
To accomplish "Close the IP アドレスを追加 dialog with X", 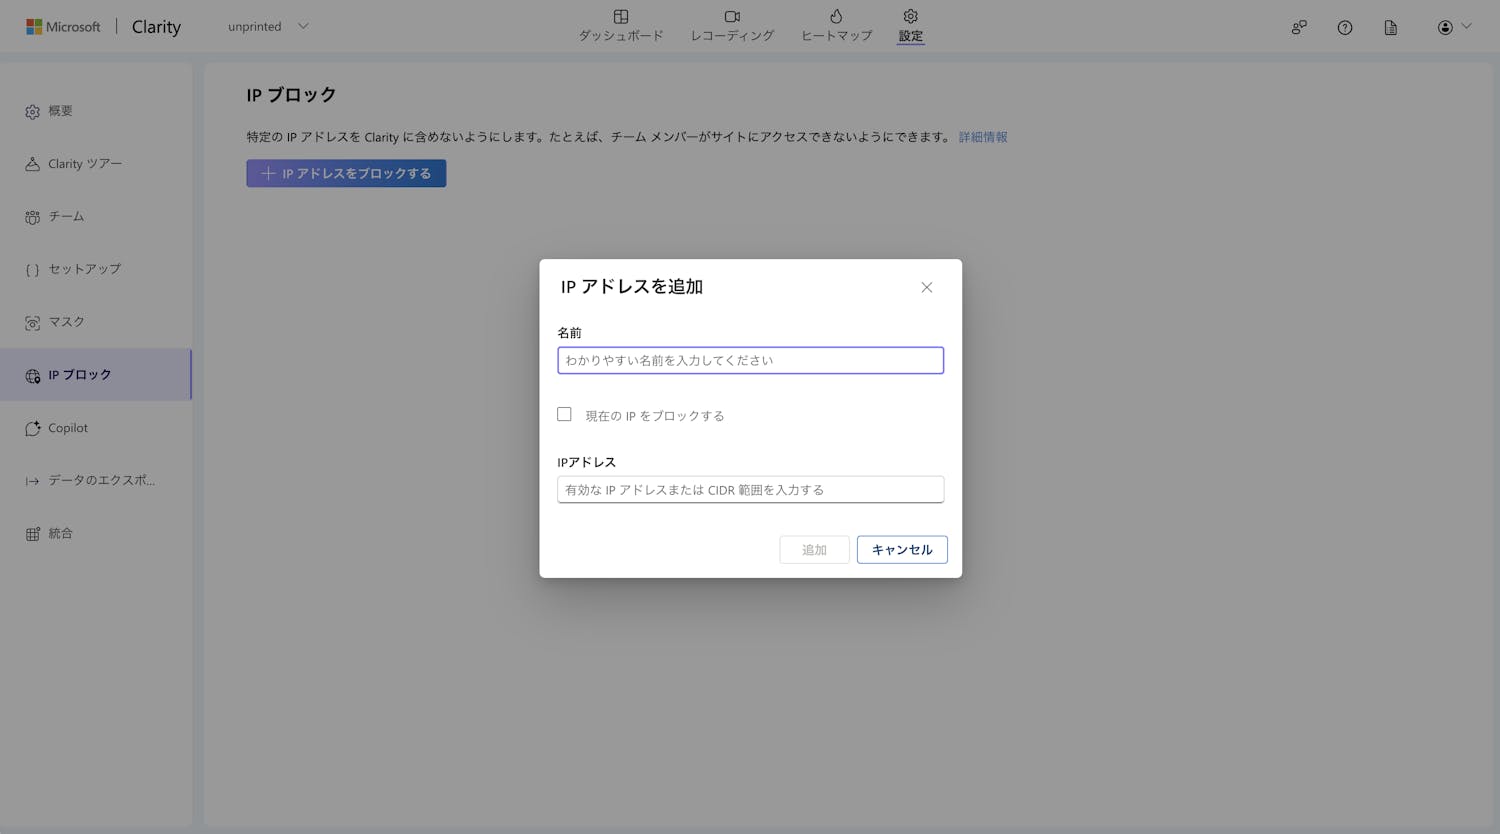I will point(926,288).
